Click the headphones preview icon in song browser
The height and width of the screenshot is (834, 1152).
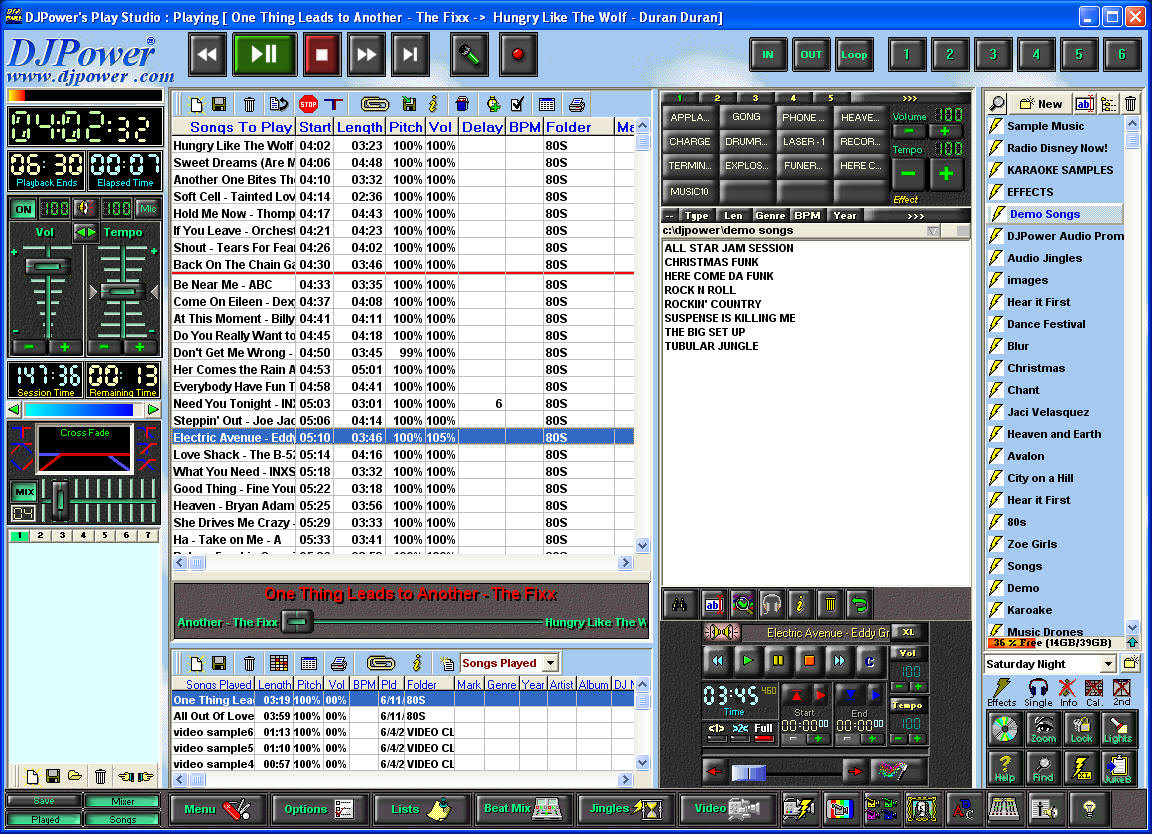771,604
